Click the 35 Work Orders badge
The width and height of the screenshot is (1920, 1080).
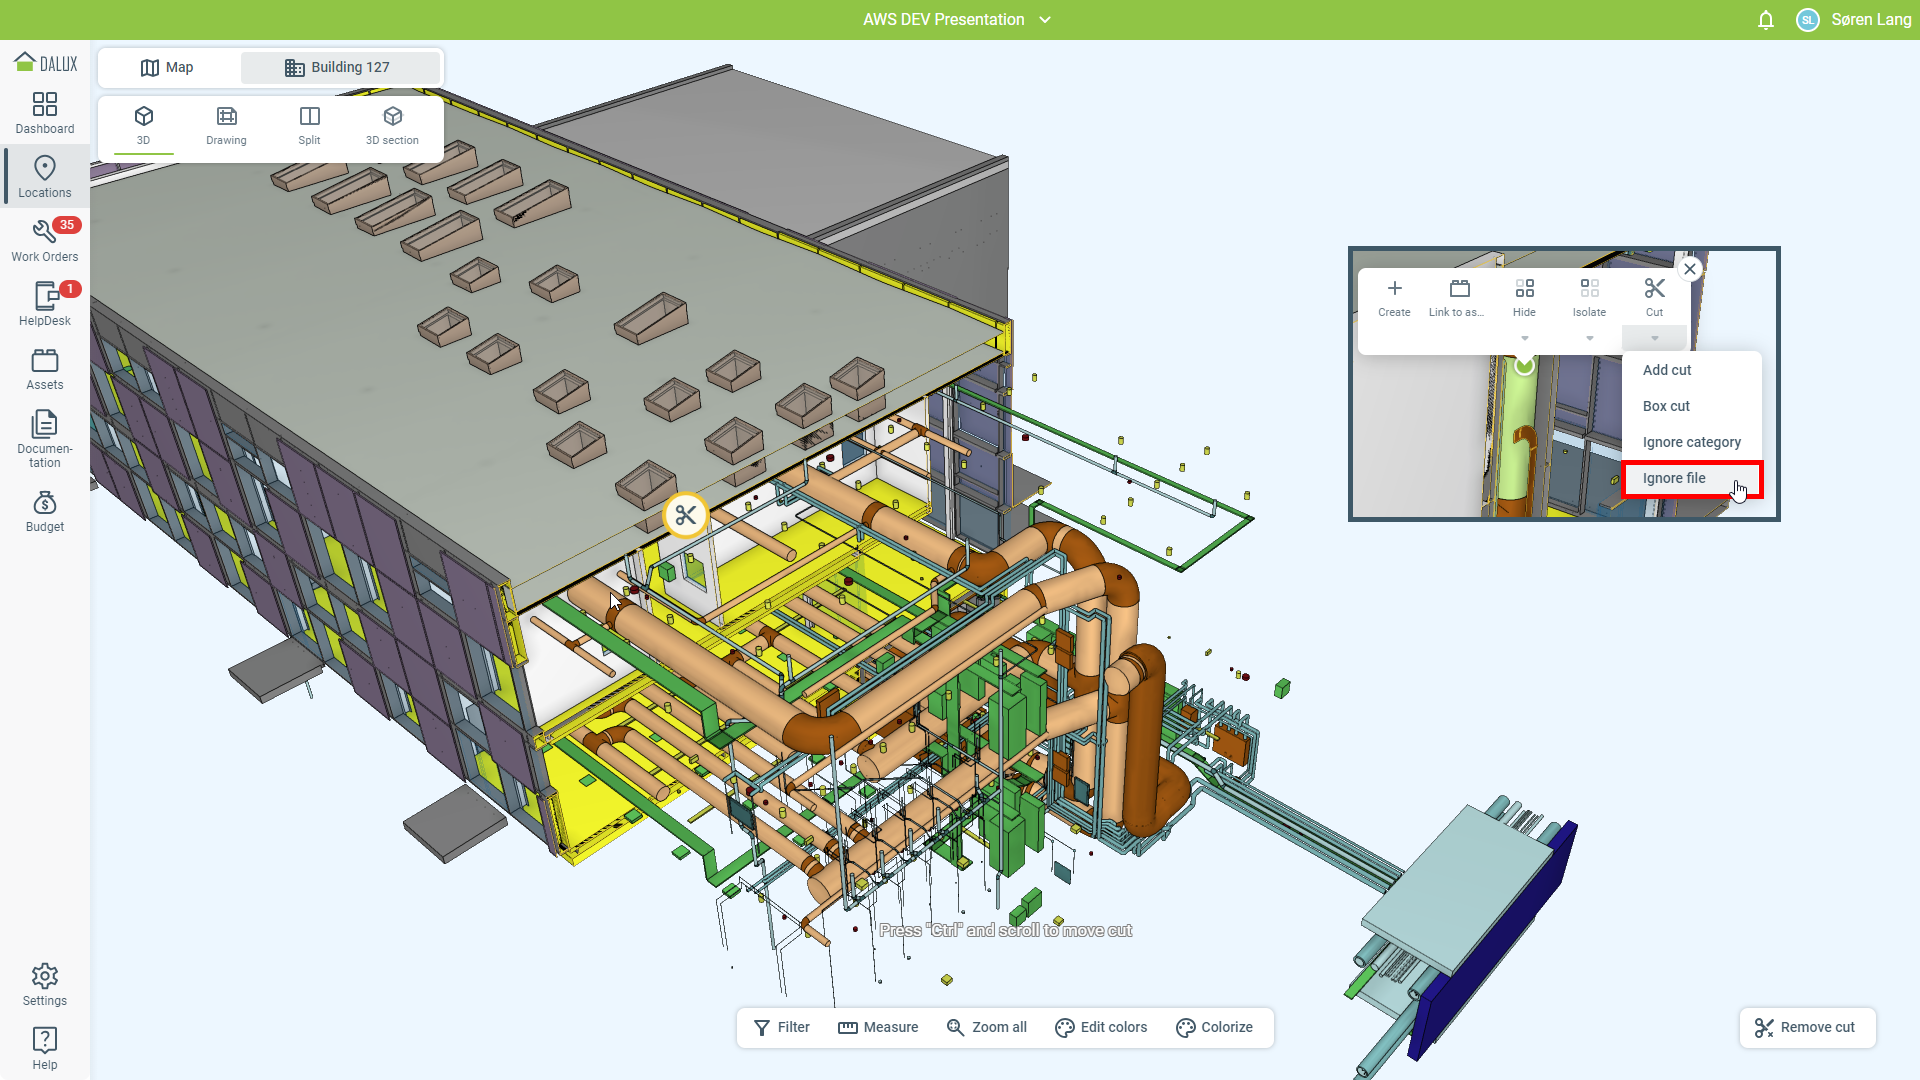tap(67, 225)
